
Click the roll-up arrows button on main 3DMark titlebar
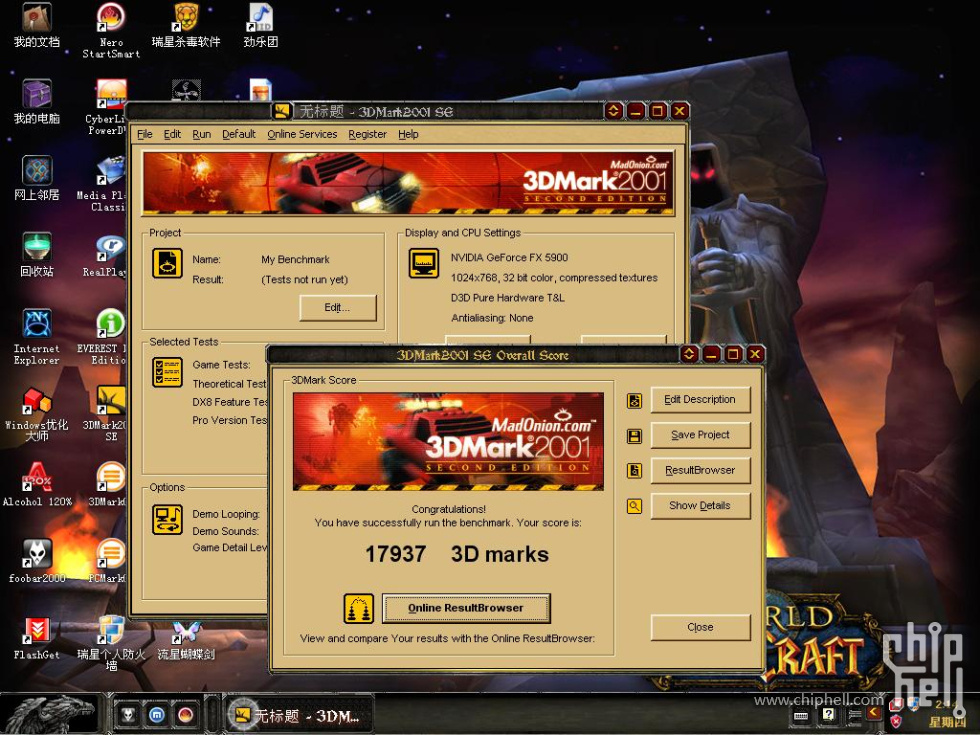tap(614, 111)
